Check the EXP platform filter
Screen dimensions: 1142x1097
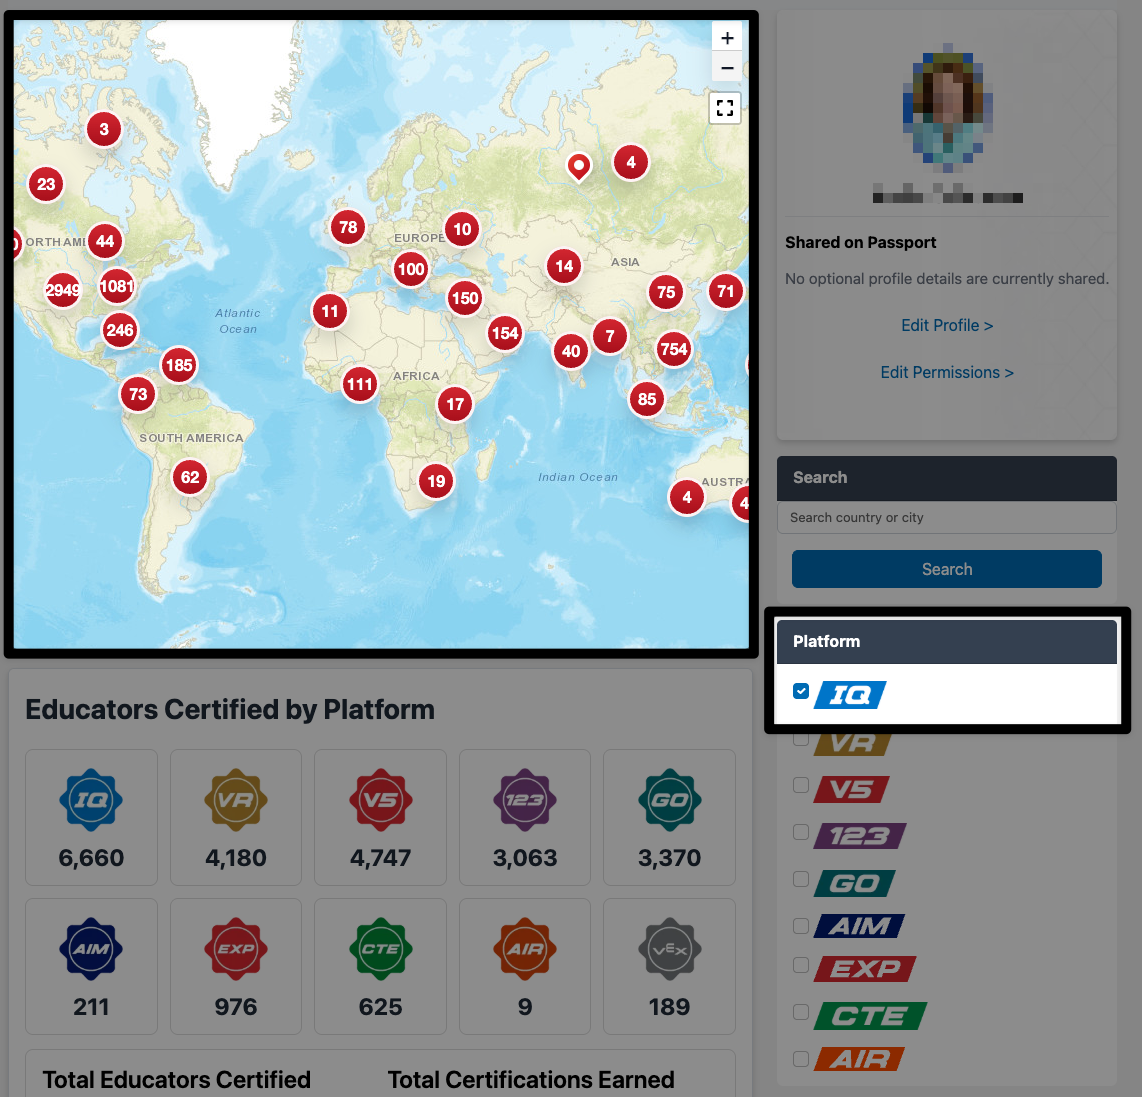click(800, 964)
